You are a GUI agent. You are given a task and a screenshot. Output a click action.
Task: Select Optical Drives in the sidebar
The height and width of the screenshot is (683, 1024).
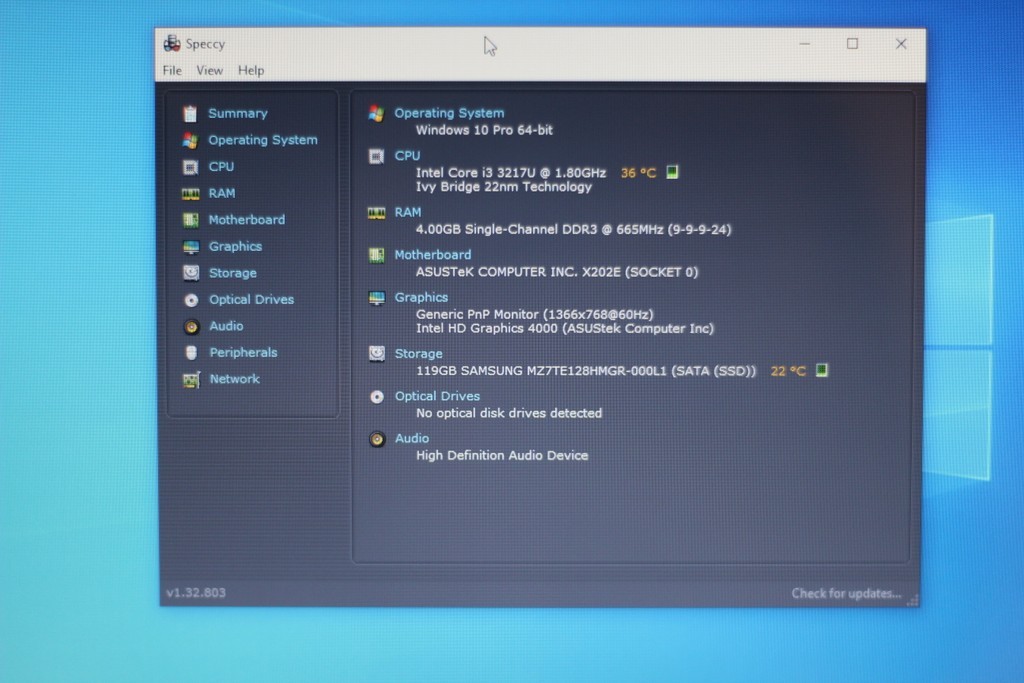pyautogui.click(x=251, y=300)
